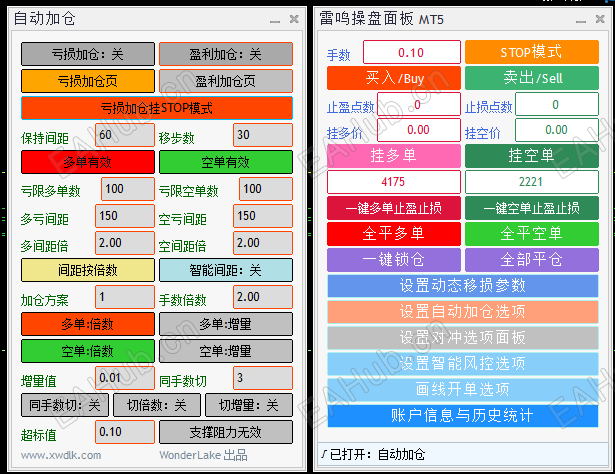Edit the 保持间距 field value 60

pos(125,135)
